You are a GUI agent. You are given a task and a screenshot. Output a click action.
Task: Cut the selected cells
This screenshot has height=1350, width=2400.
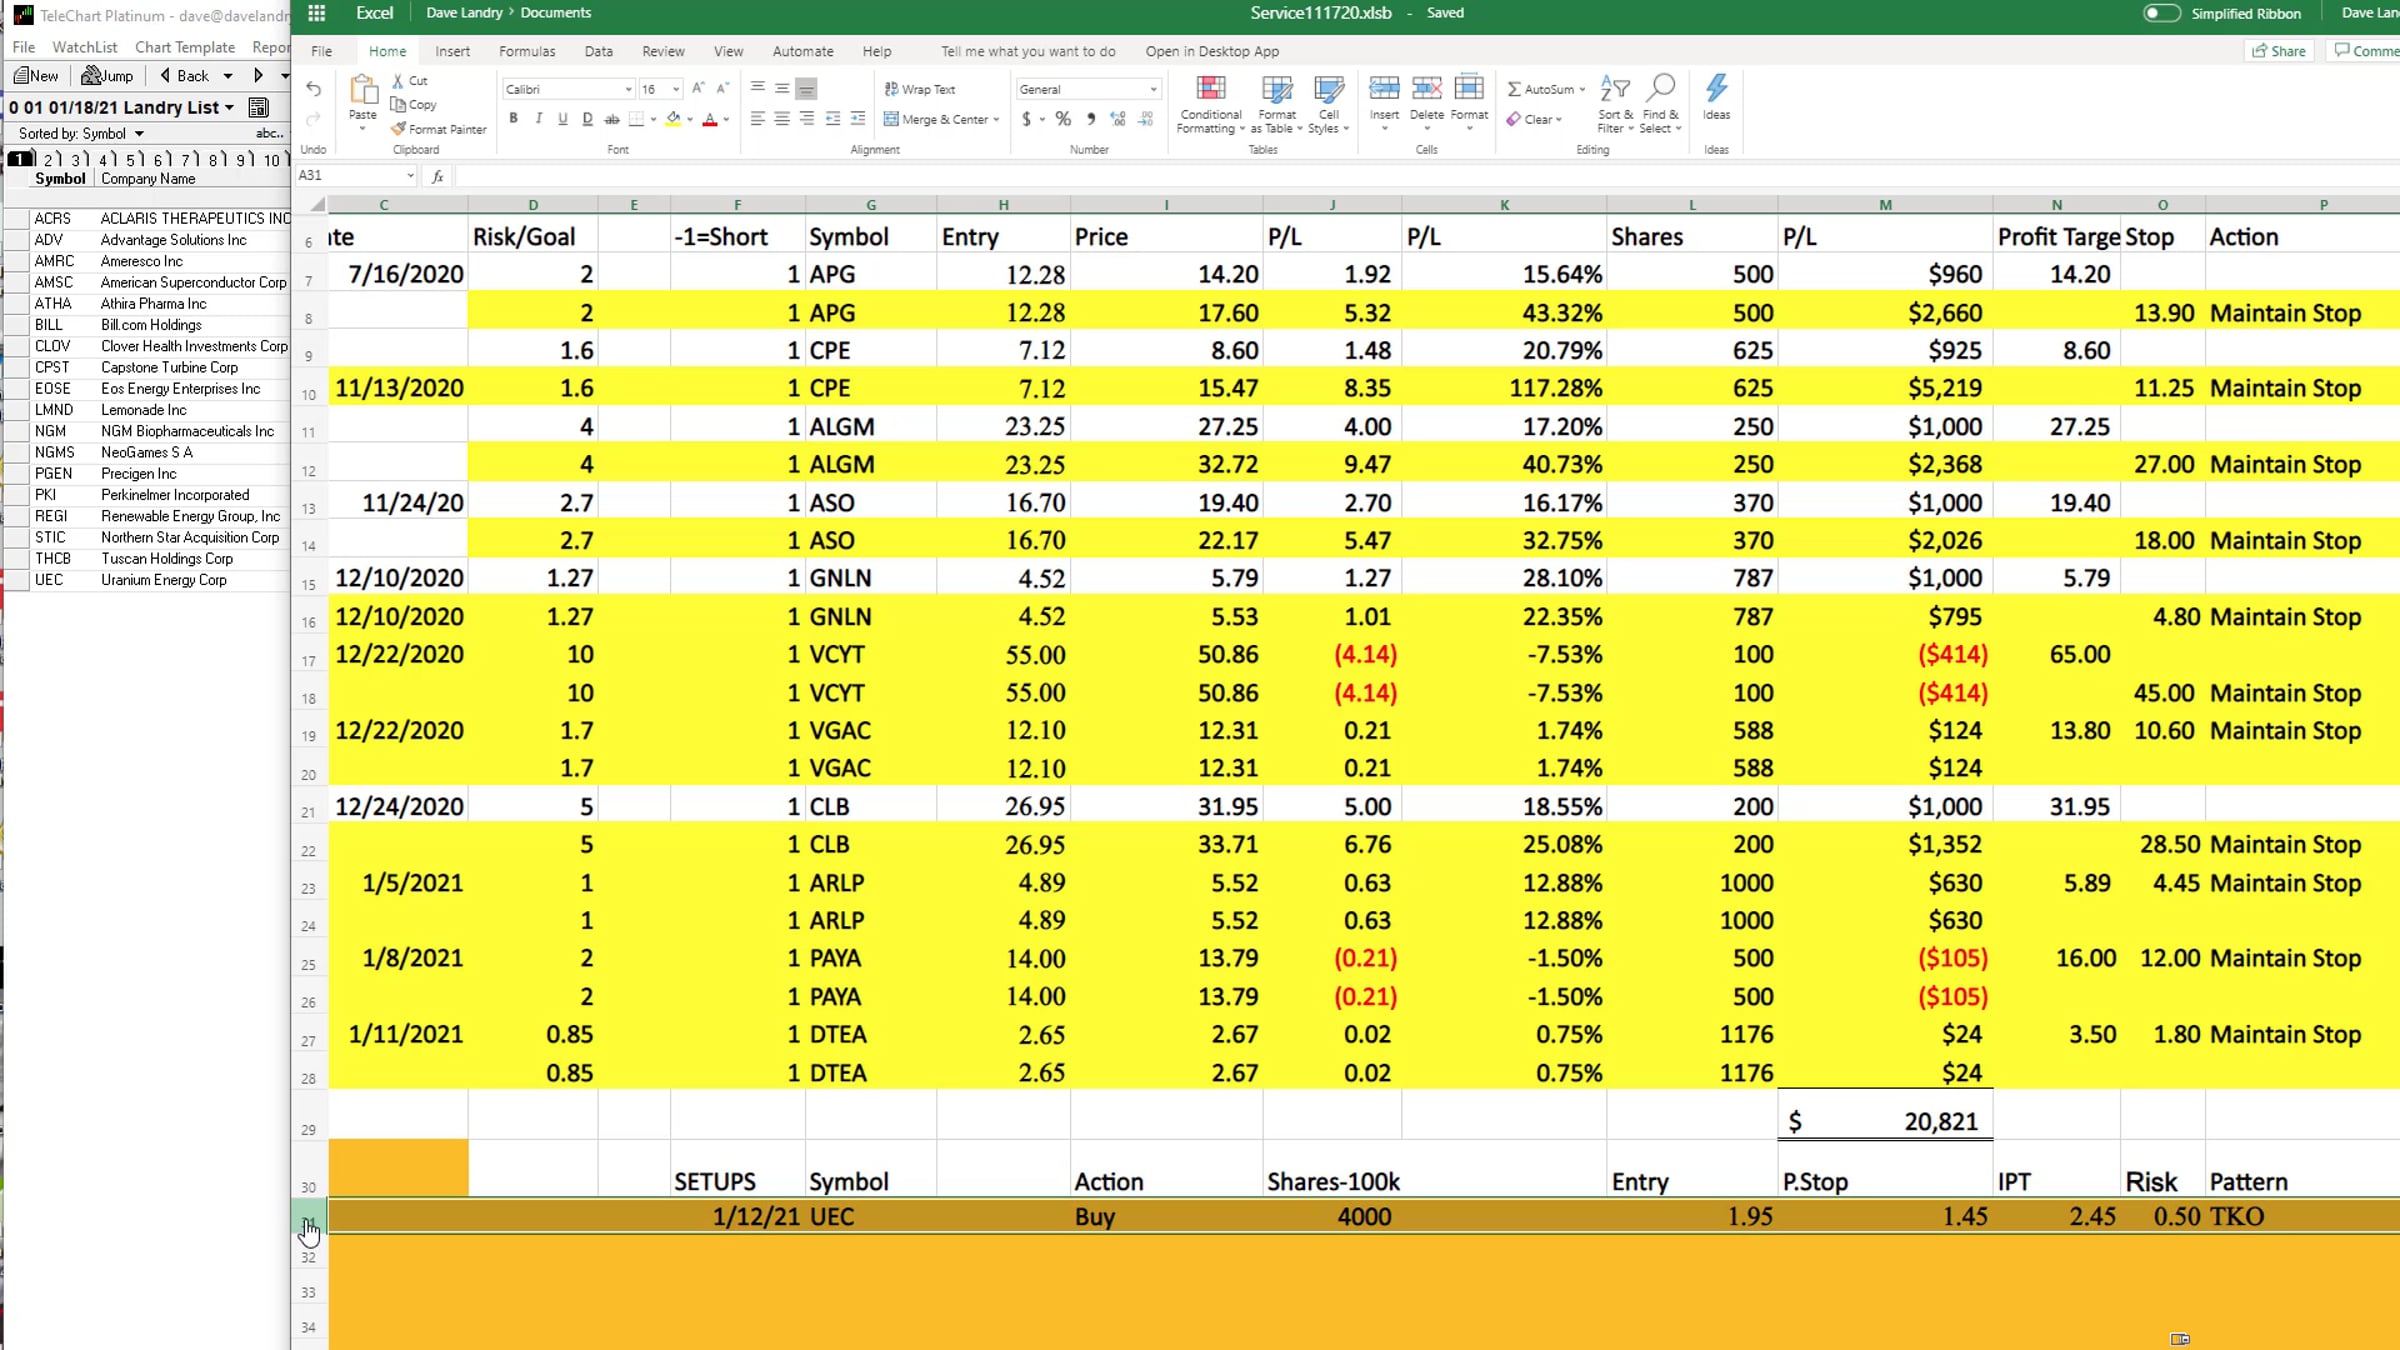click(x=410, y=80)
